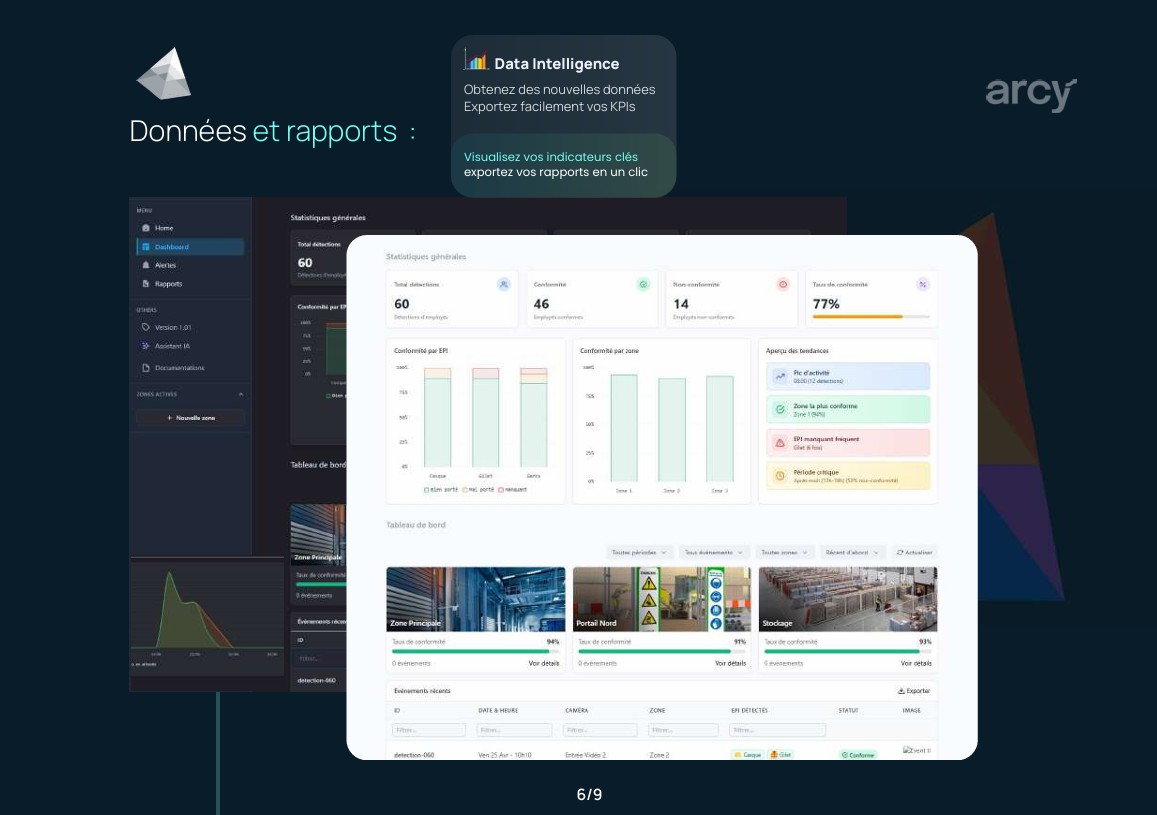Click the Home icon in sidebar

146,228
